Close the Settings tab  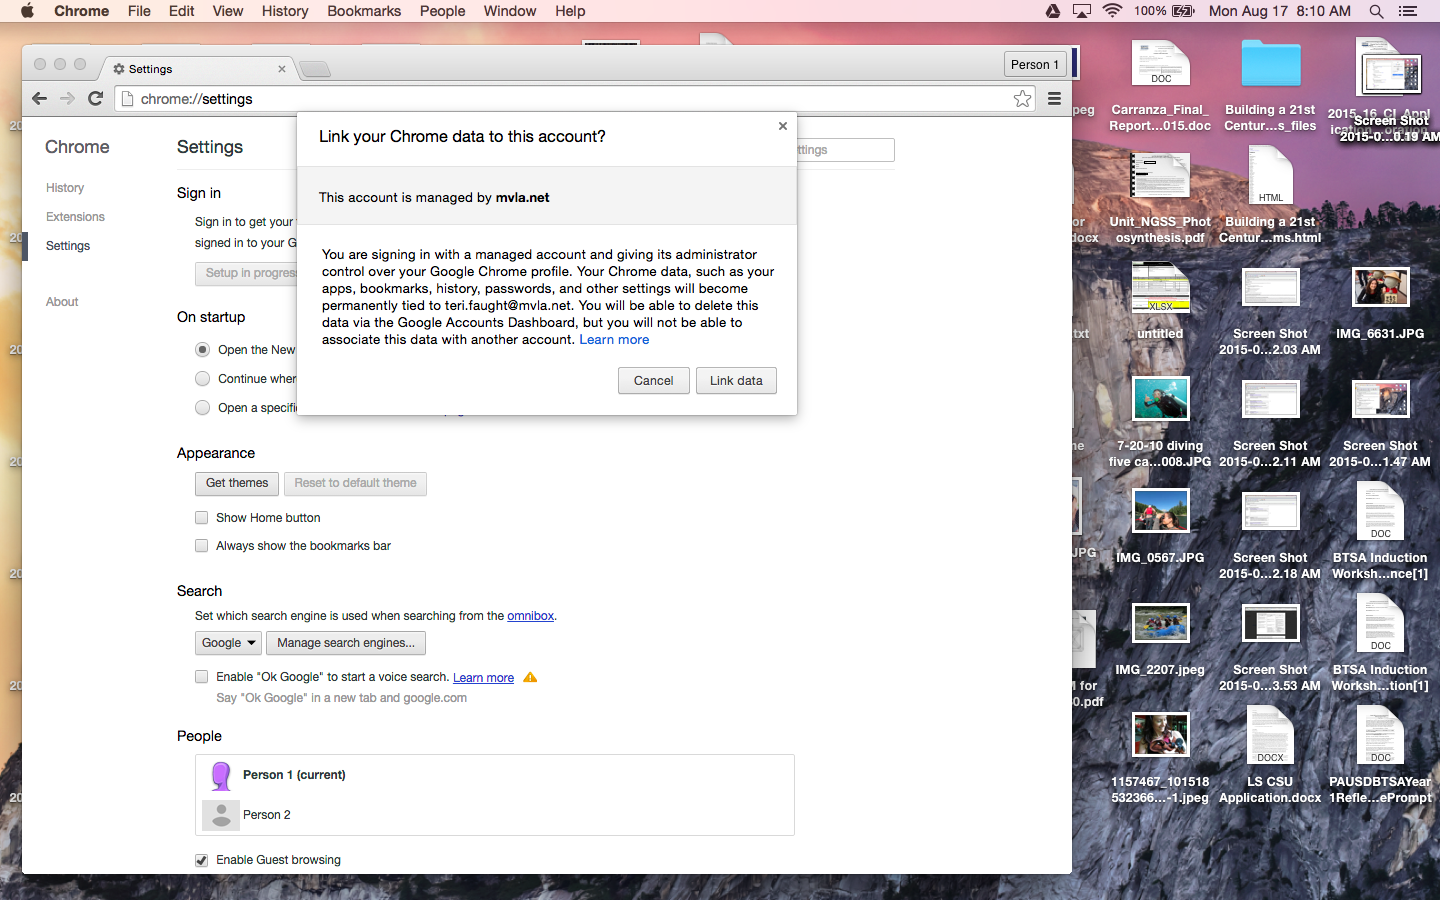[282, 69]
